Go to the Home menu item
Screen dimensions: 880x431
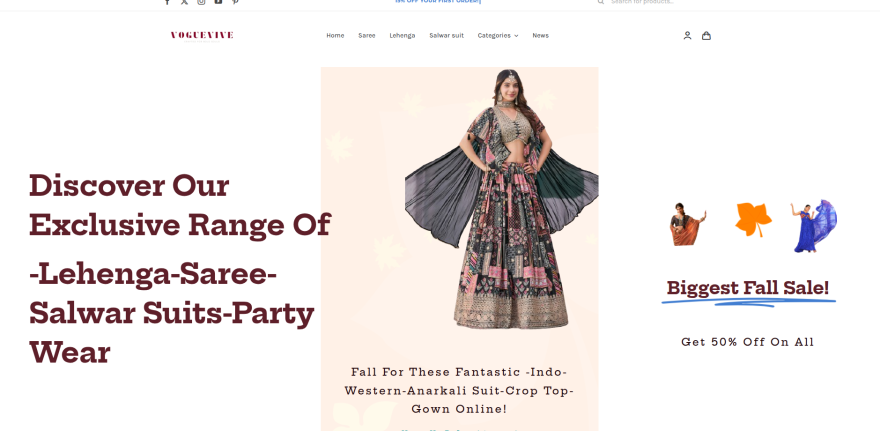pyautogui.click(x=335, y=35)
